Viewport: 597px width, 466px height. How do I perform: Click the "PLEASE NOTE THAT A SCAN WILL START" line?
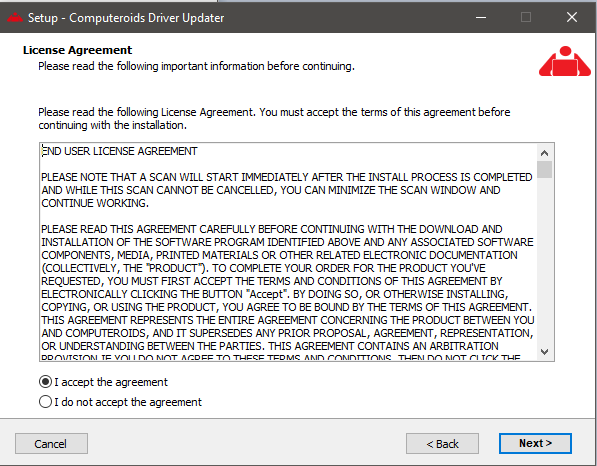(287, 177)
